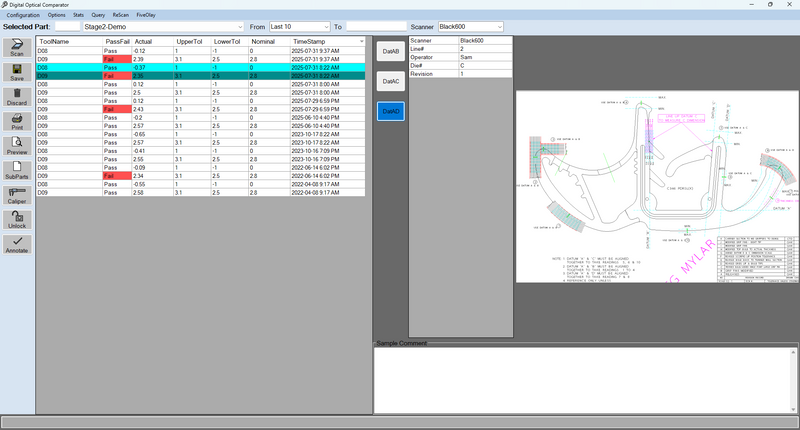Toggle the DatAC datum button
This screenshot has width=800, height=430.
[x=390, y=81]
